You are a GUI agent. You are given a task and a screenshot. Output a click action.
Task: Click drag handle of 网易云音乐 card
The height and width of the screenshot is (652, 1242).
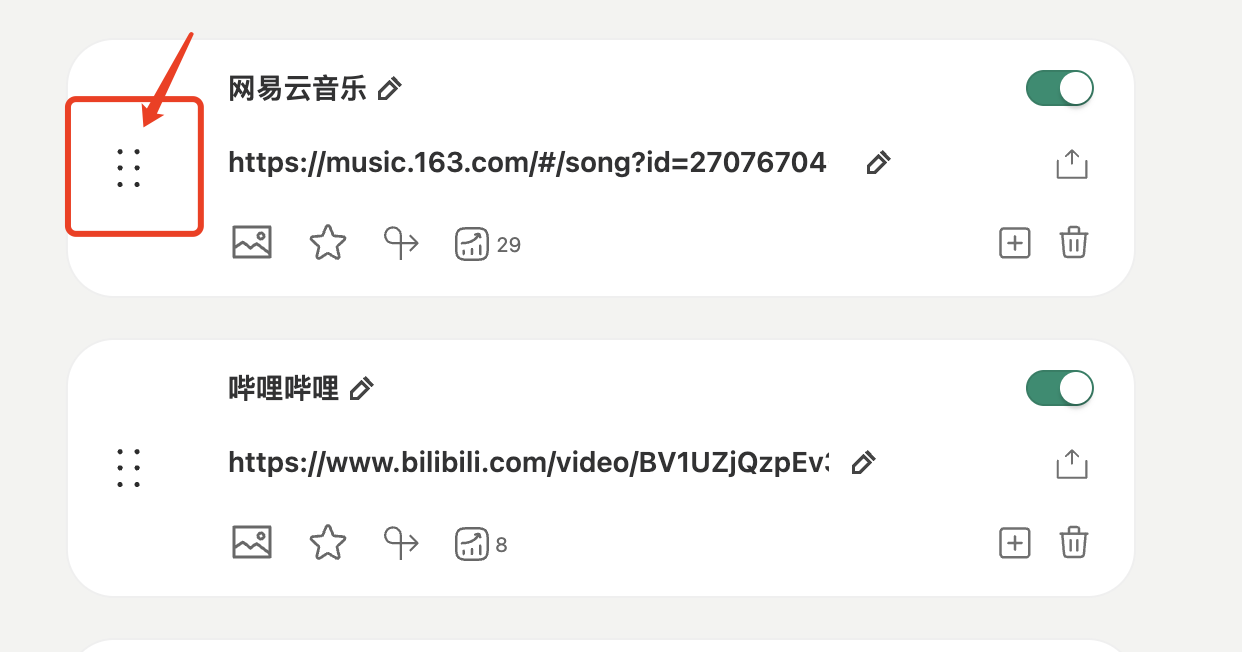[x=128, y=168]
